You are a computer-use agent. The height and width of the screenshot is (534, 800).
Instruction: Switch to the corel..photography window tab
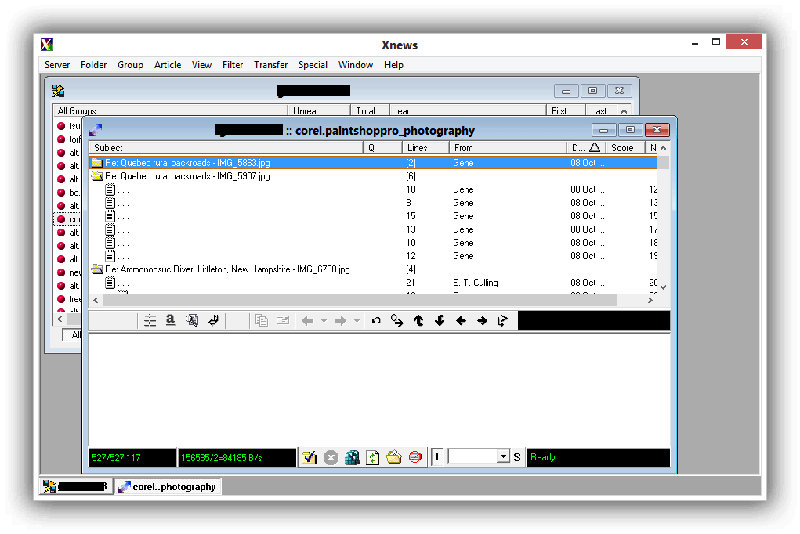tap(166, 487)
